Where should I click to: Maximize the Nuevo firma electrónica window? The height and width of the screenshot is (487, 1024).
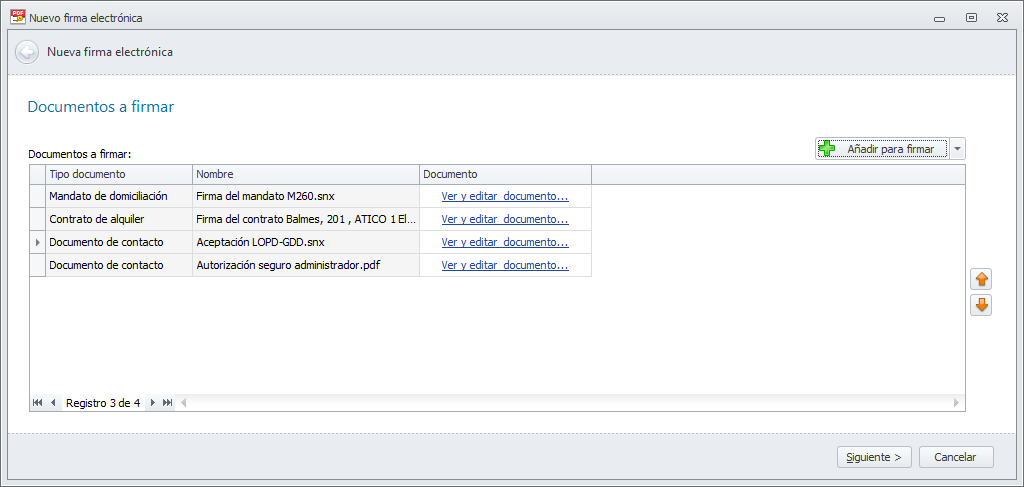tap(971, 18)
